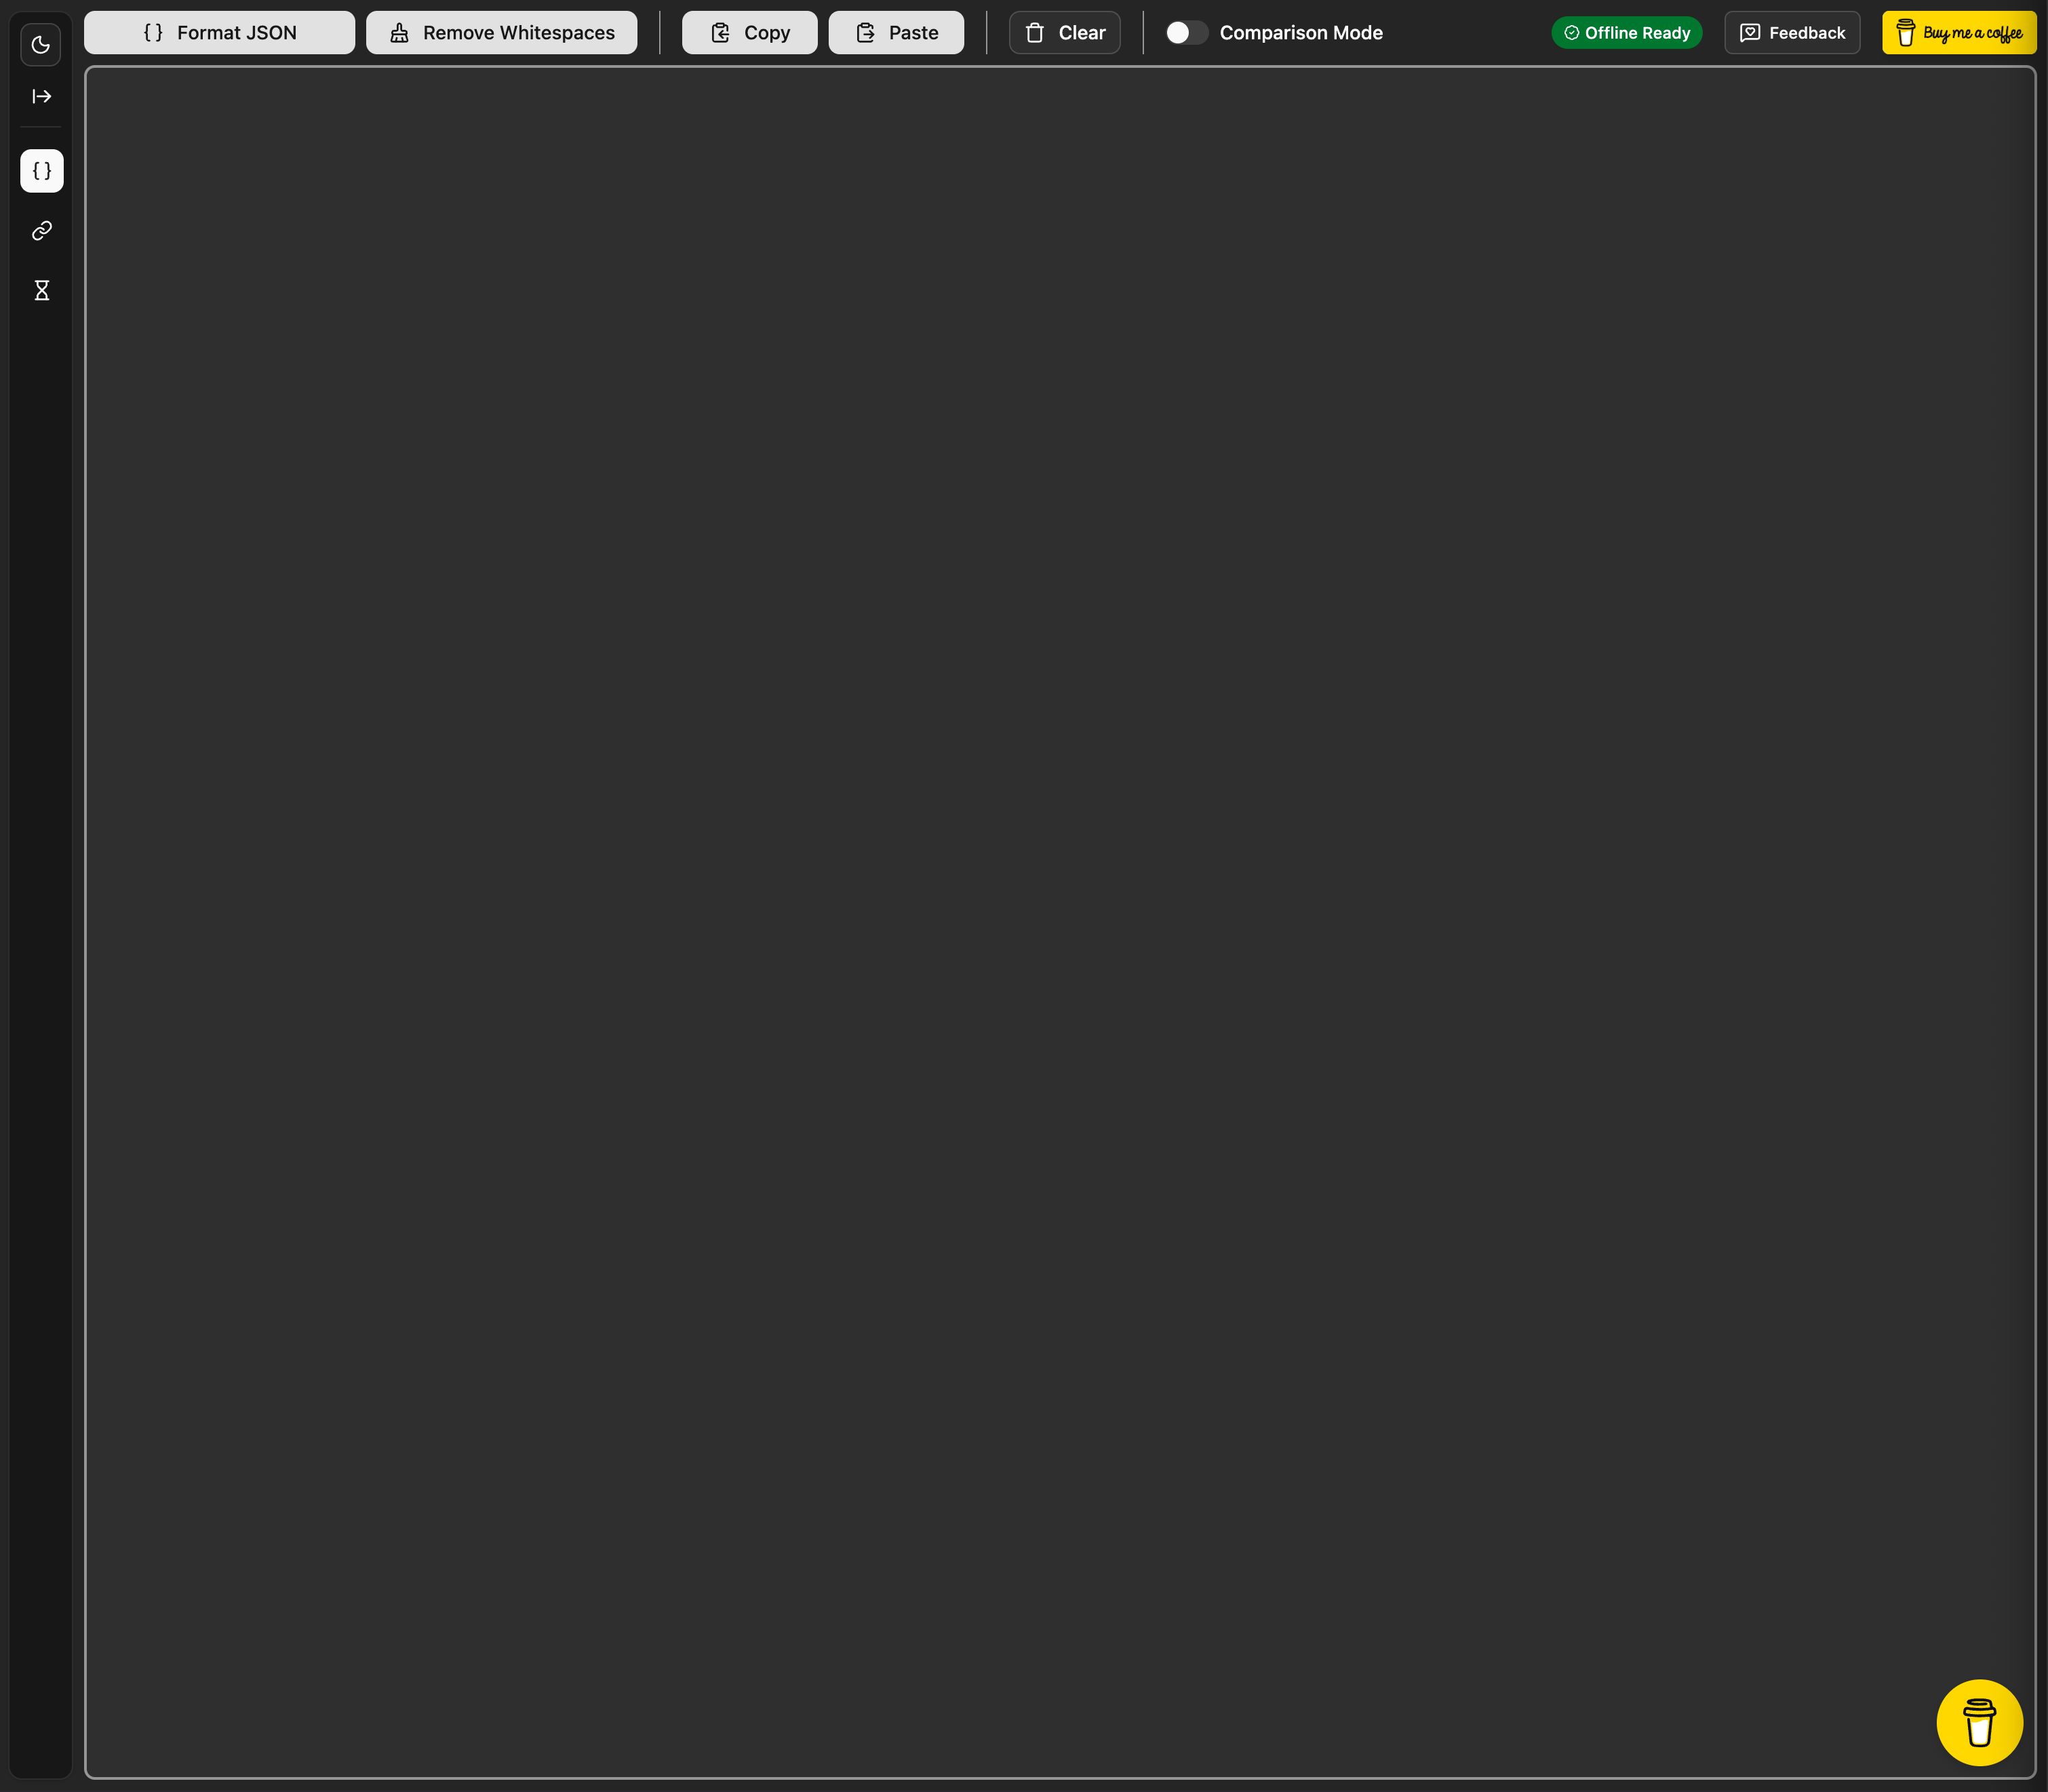This screenshot has width=2048, height=1792.
Task: Select the JSON formatter curly-braces tool
Action: pos(41,170)
